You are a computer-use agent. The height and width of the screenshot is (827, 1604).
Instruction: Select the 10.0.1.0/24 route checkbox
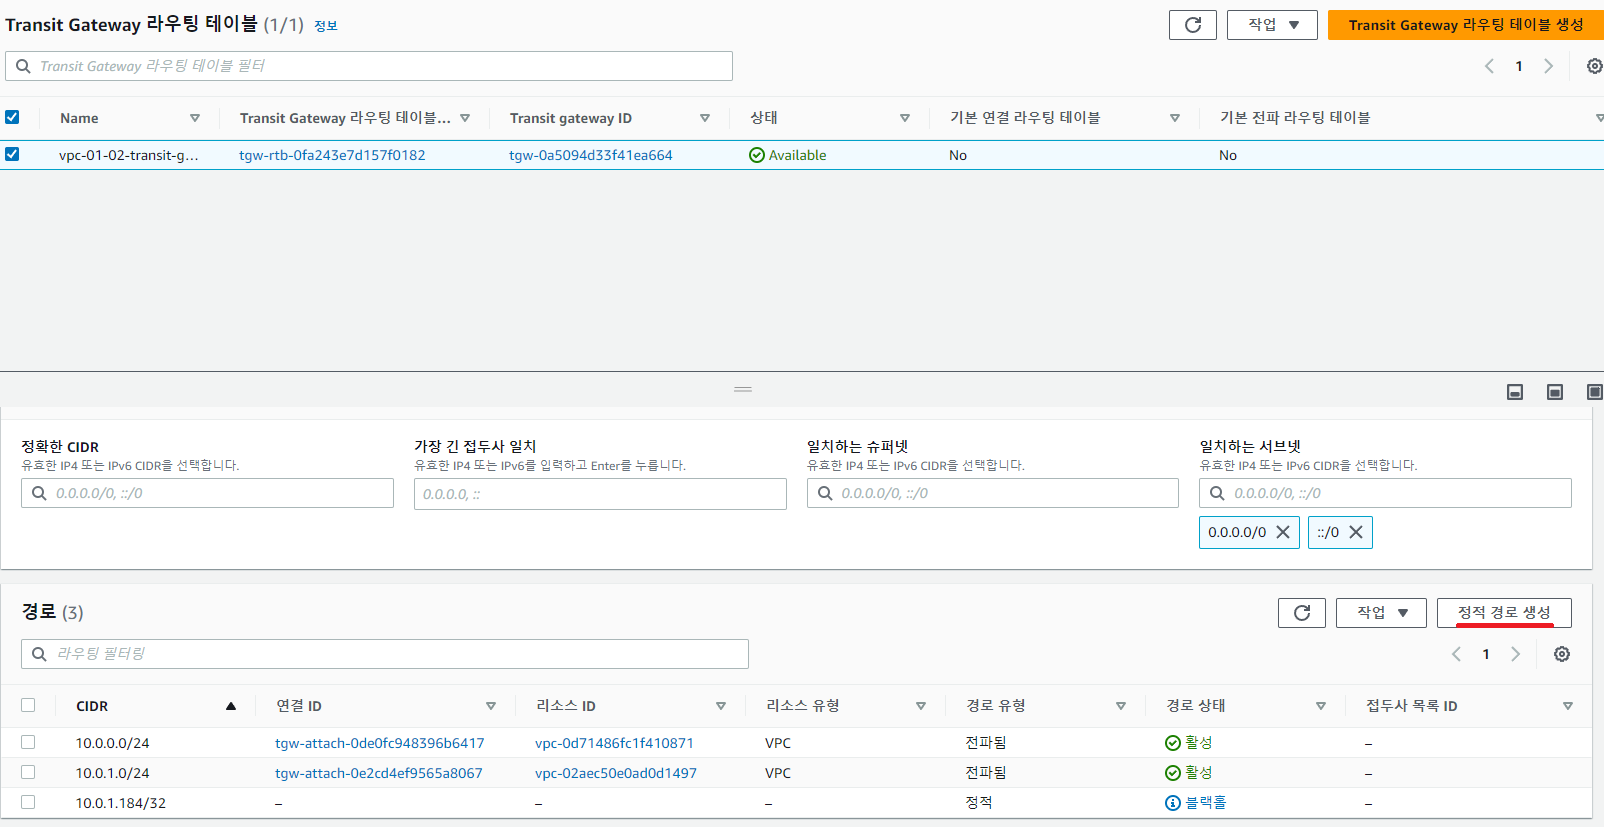(x=28, y=772)
